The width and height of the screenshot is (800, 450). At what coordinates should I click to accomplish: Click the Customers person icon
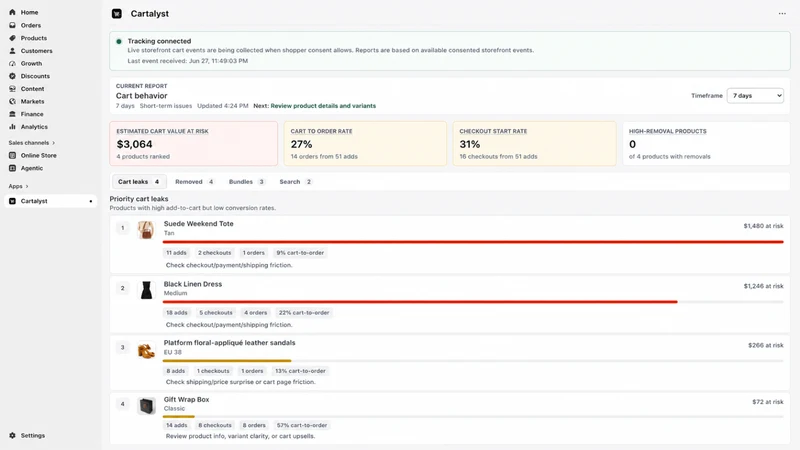pos(12,51)
